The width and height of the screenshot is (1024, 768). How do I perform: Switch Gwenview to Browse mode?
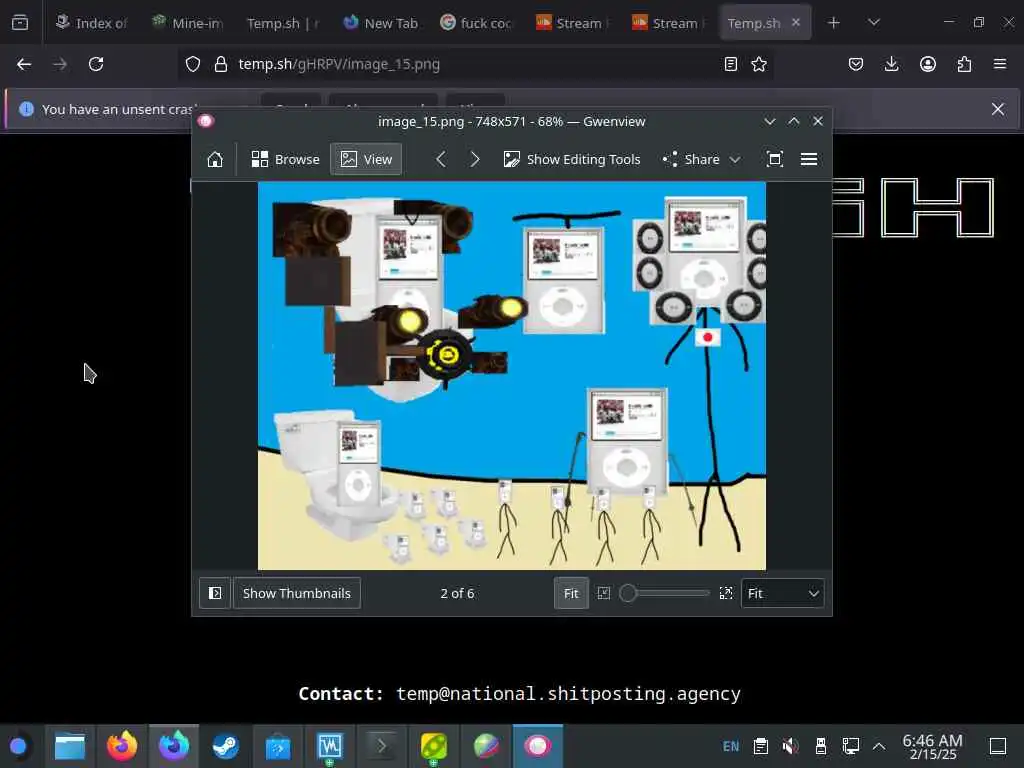pos(285,159)
